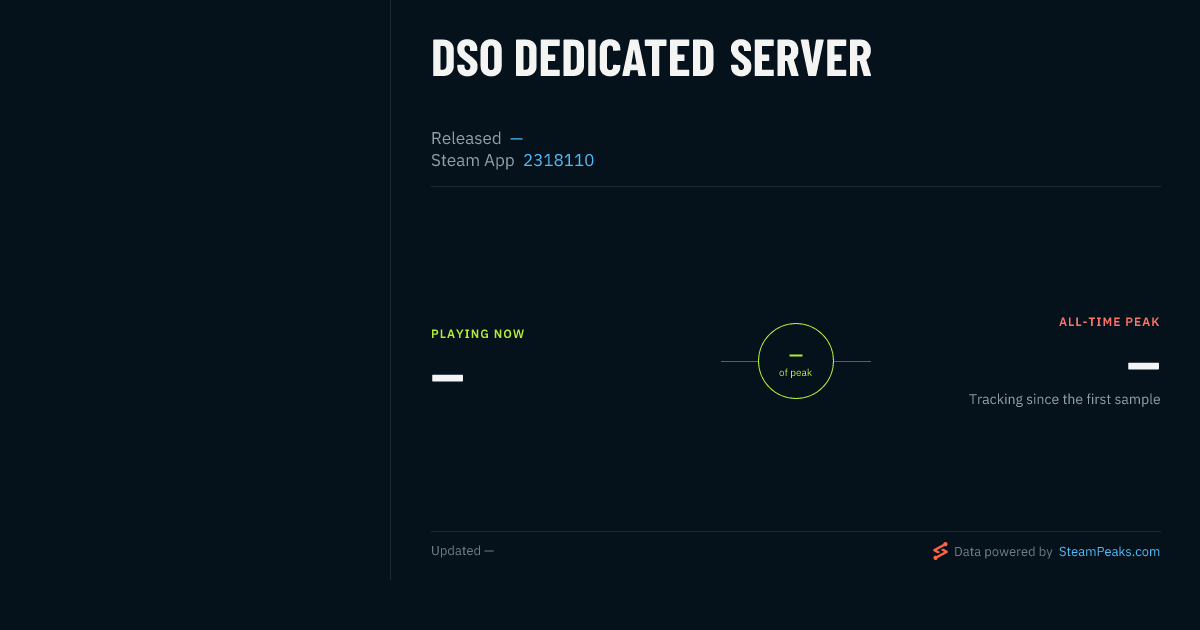
Task: Click the Playing Now value placeholder
Action: pos(447,378)
